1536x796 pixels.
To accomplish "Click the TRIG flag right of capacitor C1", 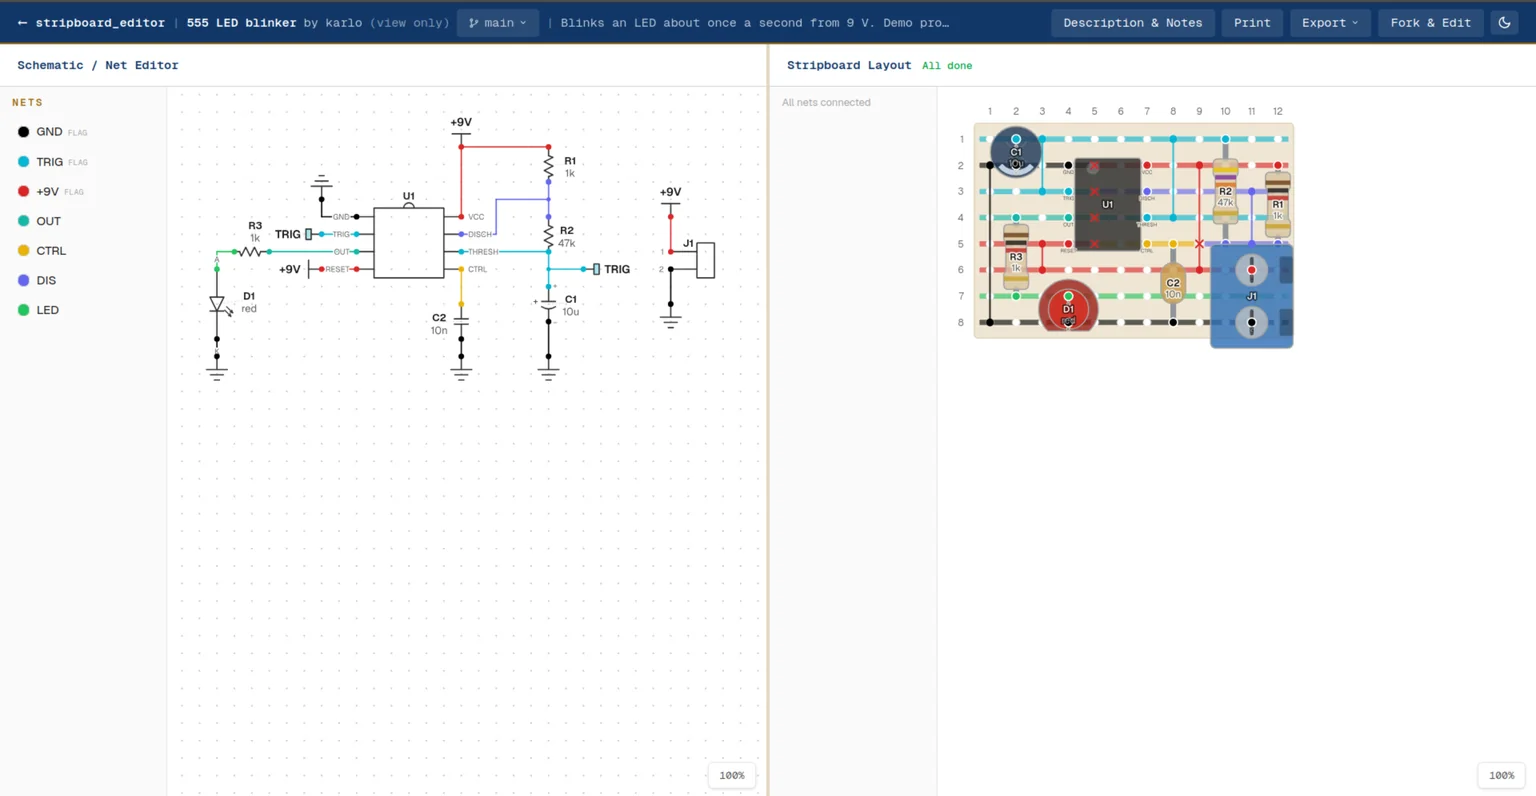I will pos(611,269).
